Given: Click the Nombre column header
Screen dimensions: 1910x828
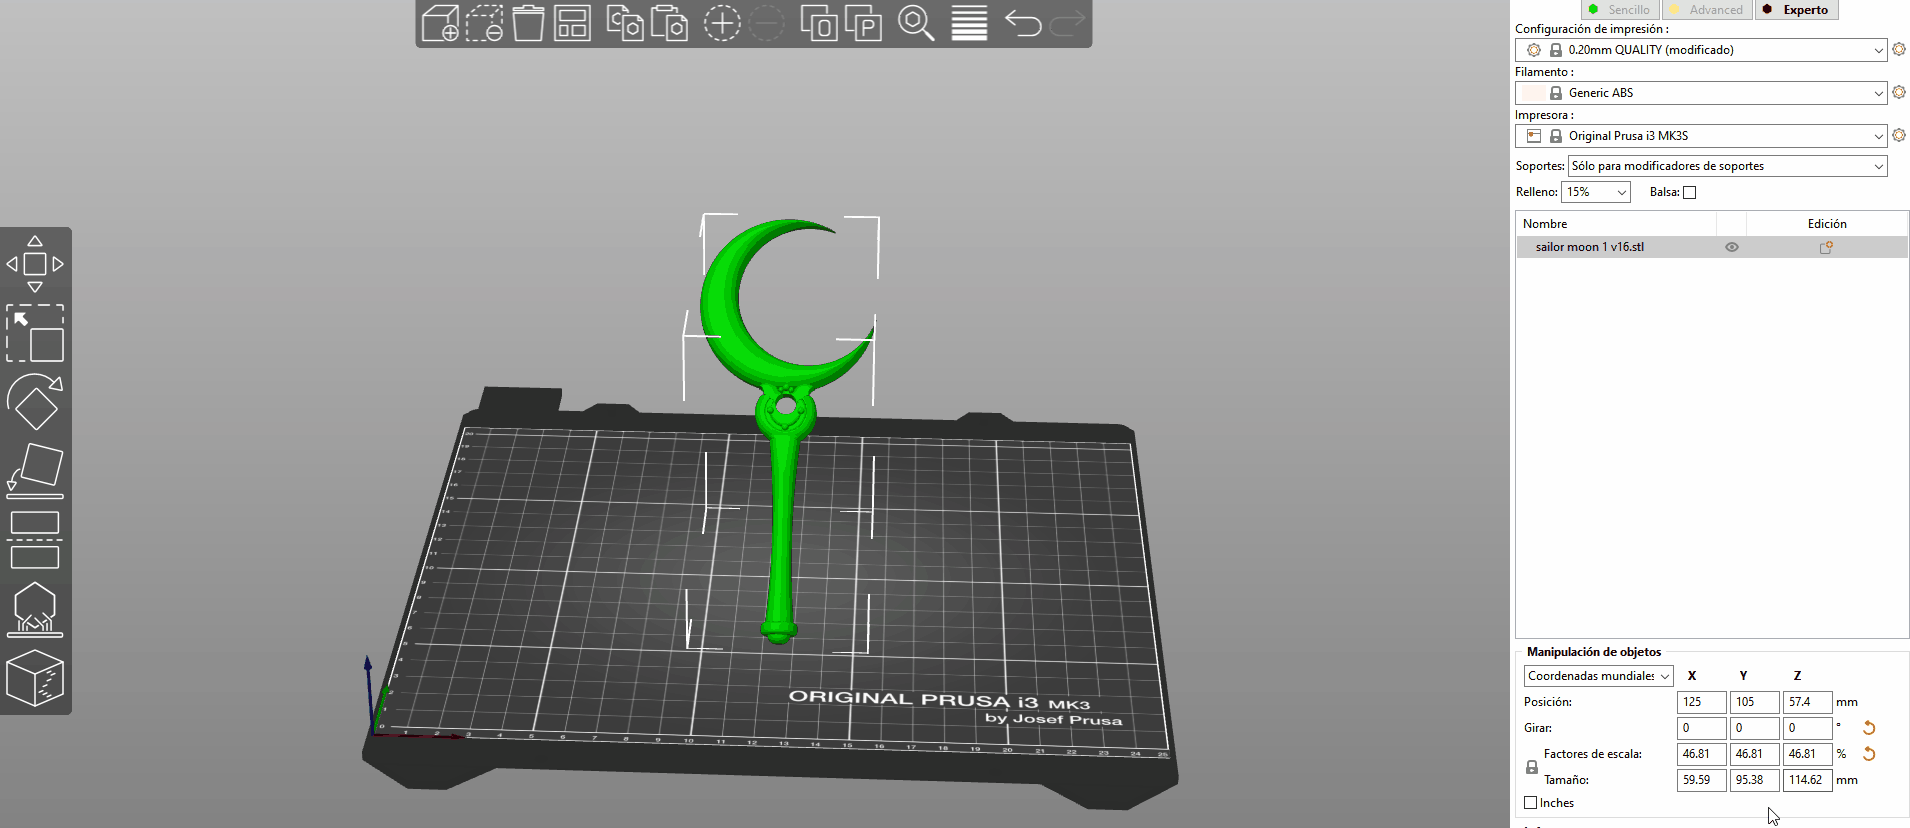Looking at the screenshot, I should pos(1616,224).
